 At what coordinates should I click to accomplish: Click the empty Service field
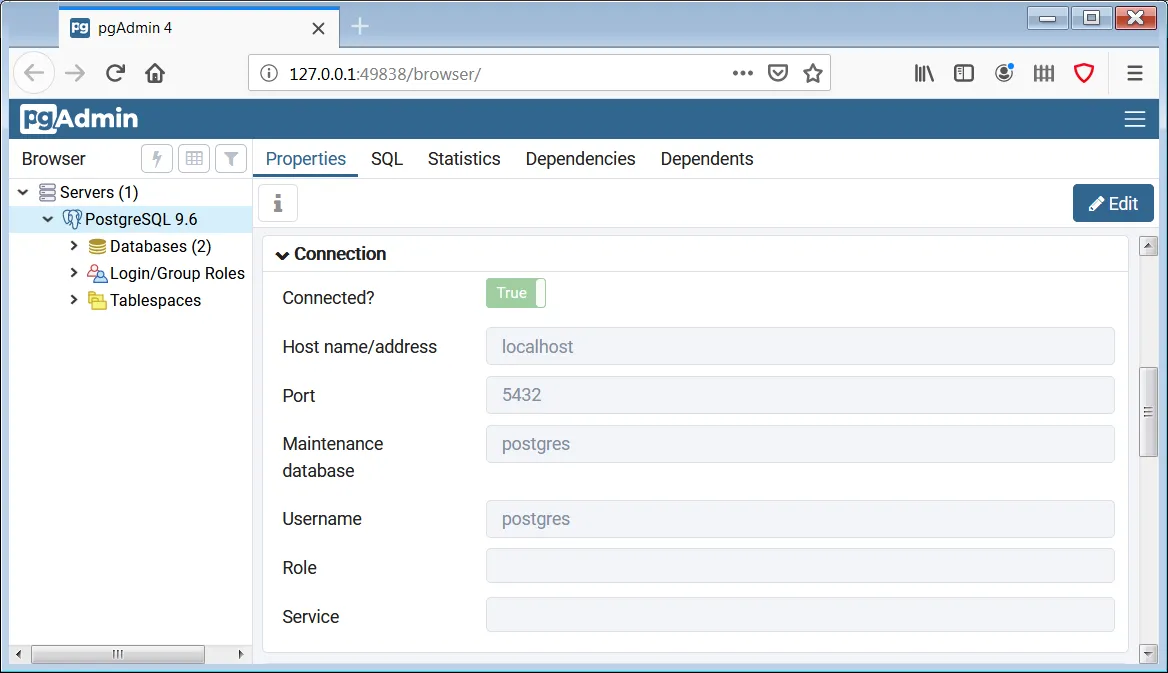(800, 615)
